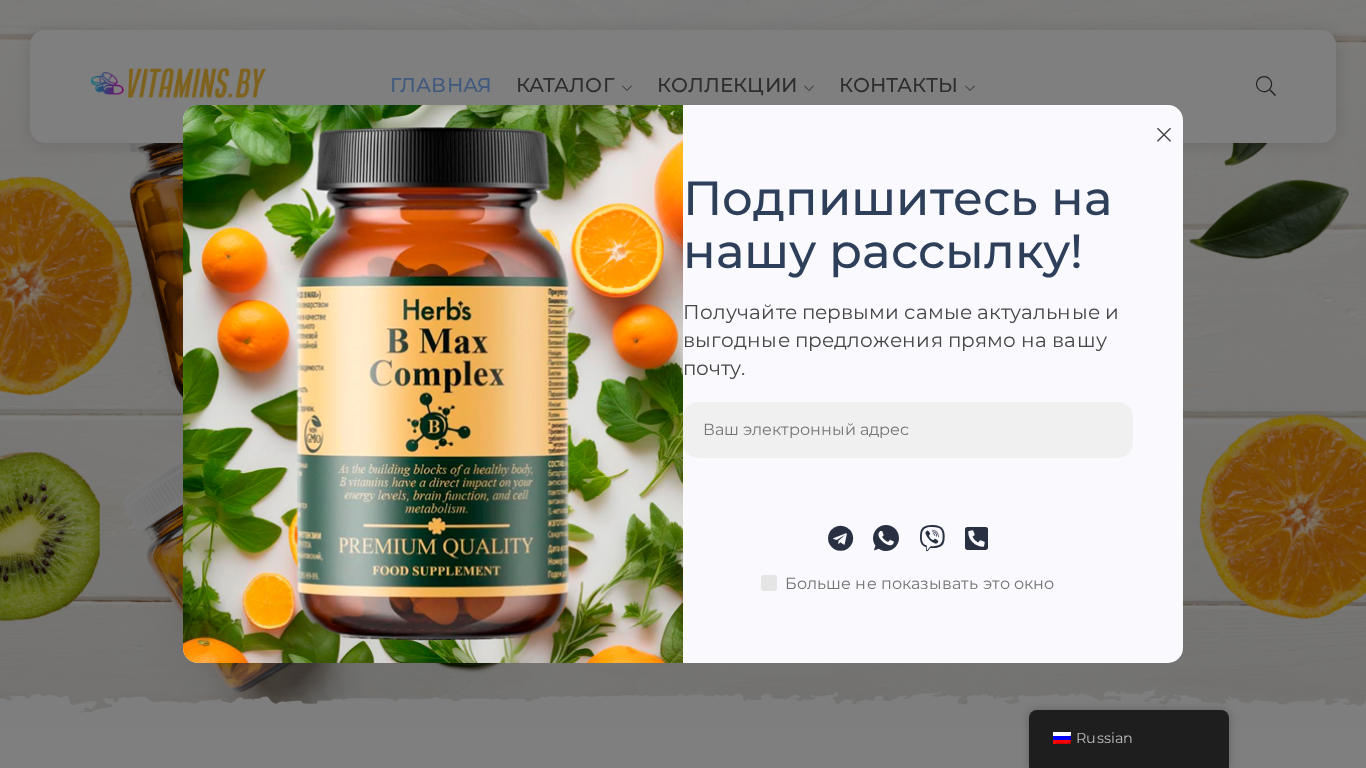The height and width of the screenshot is (768, 1366).
Task: Click the Vitamins.by logo
Action: [178, 84]
